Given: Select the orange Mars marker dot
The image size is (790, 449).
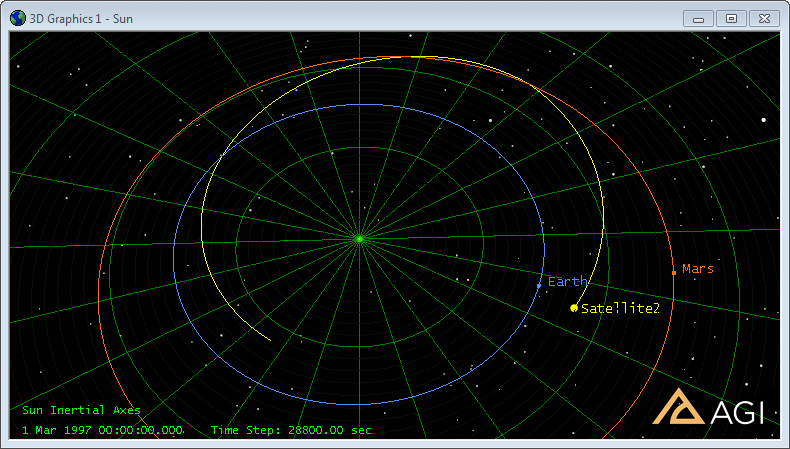Looking at the screenshot, I should pyautogui.click(x=674, y=272).
